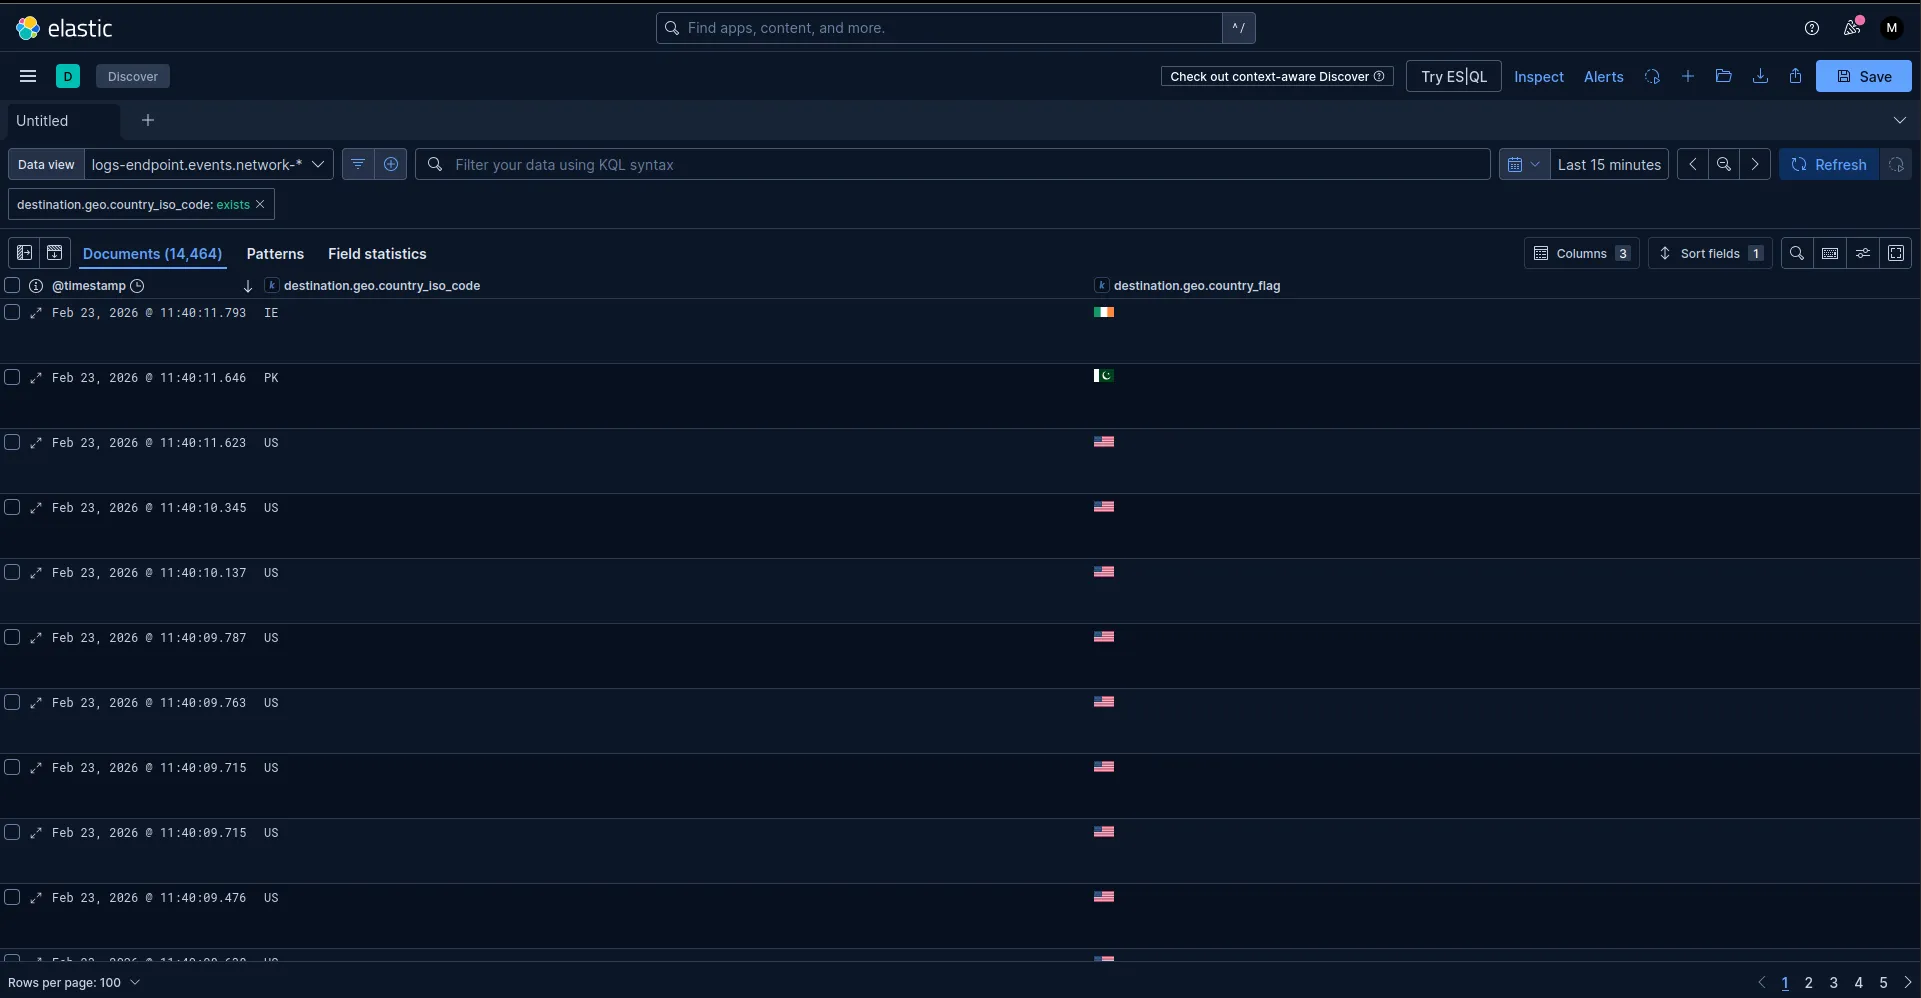This screenshot has height=998, width=1921.
Task: Open the main navigation hamburger menu
Action: 28,76
